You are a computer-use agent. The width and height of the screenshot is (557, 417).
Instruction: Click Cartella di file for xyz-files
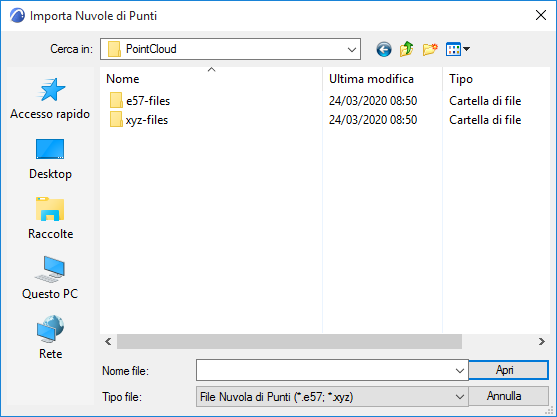485,120
